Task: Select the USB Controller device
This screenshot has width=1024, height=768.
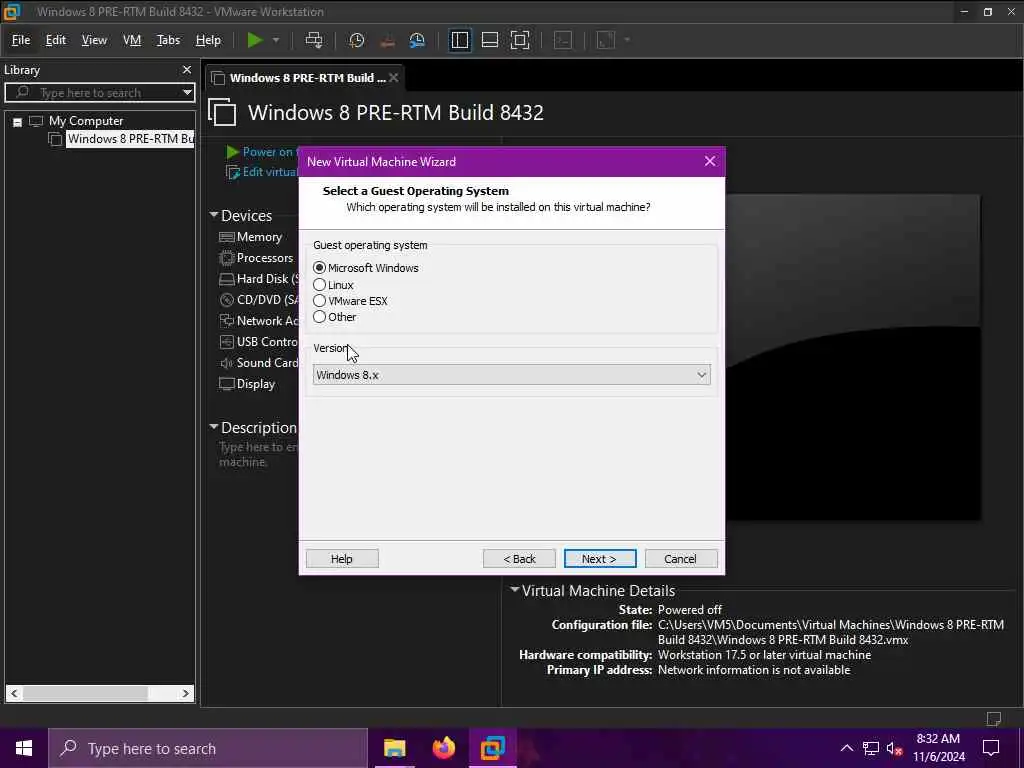Action: 259,342
